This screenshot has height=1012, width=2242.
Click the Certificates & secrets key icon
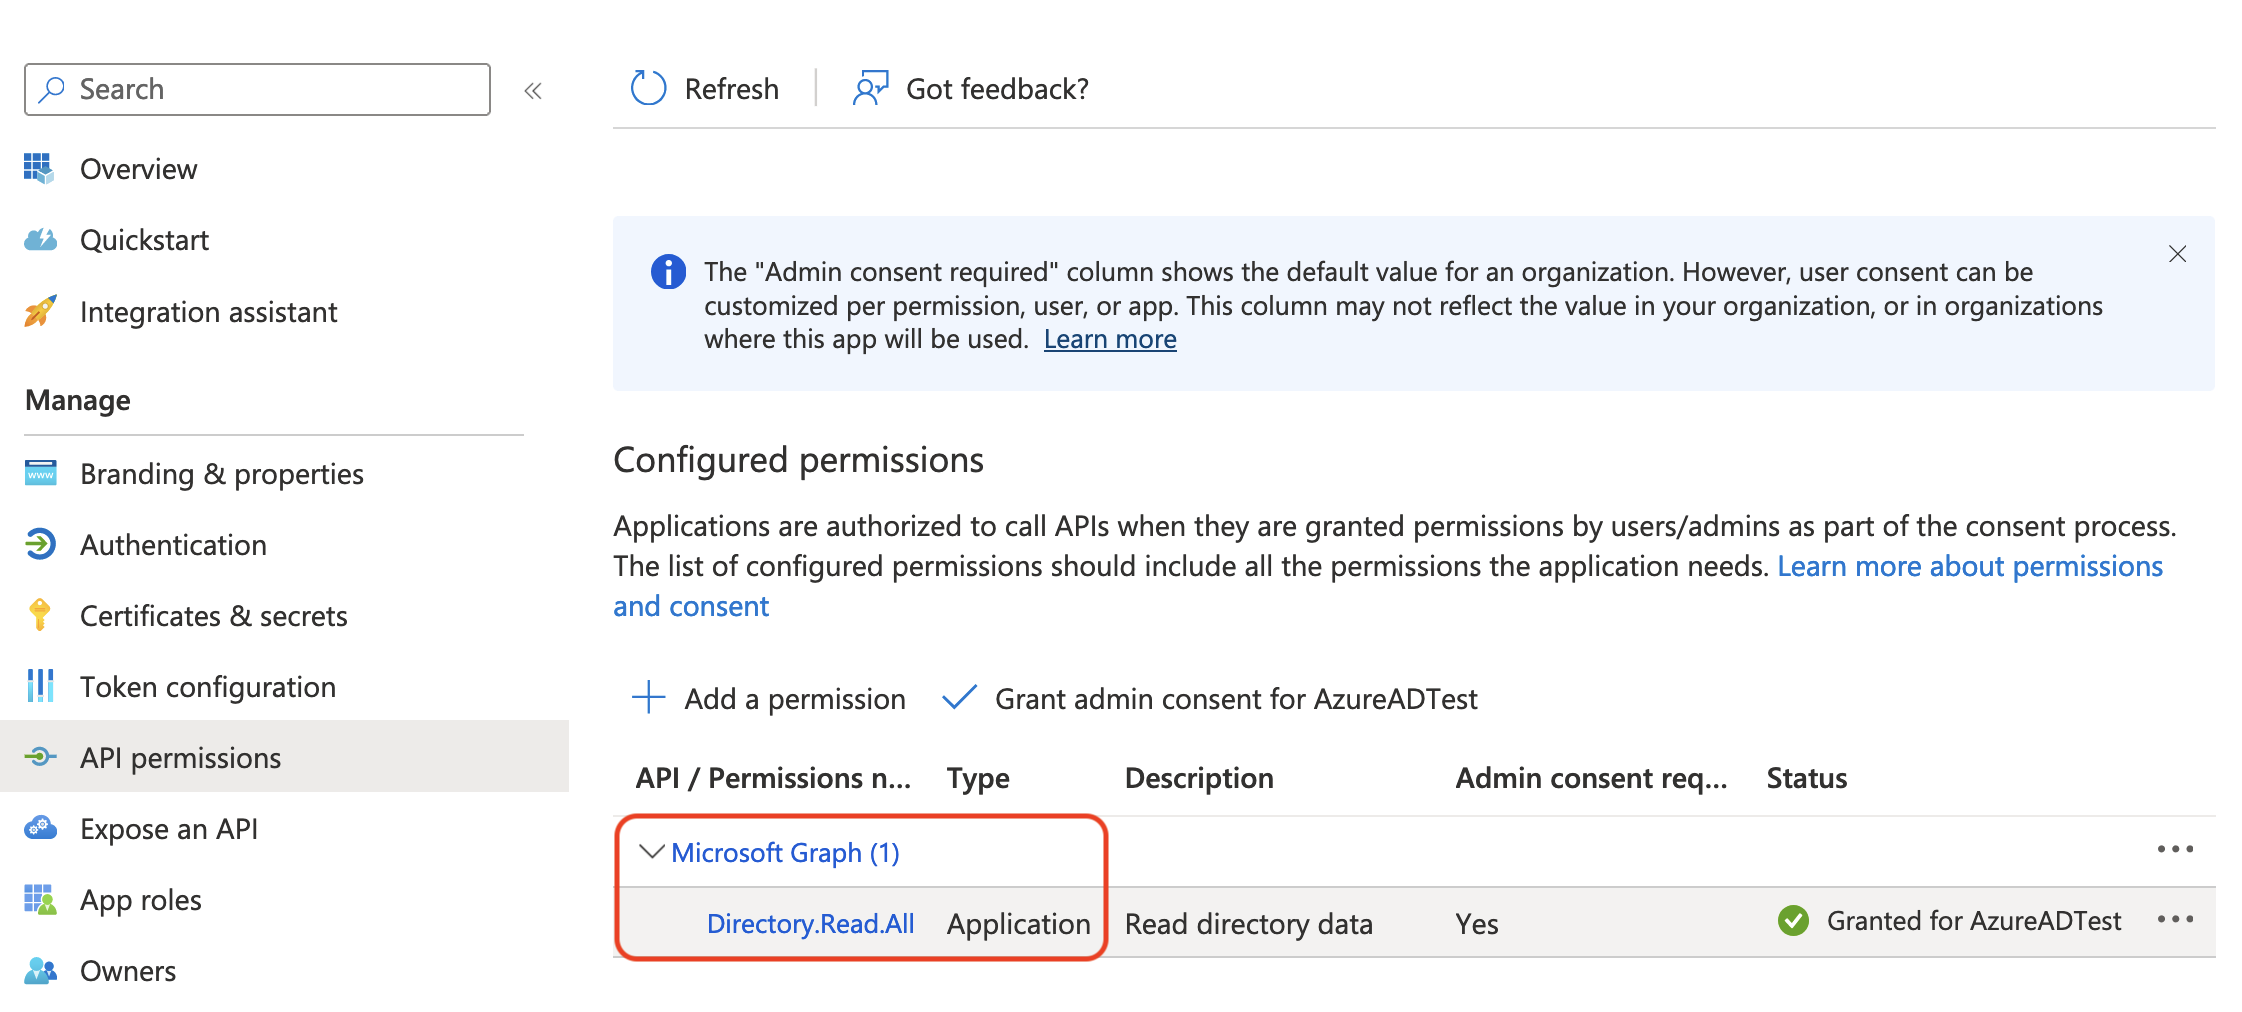point(40,615)
